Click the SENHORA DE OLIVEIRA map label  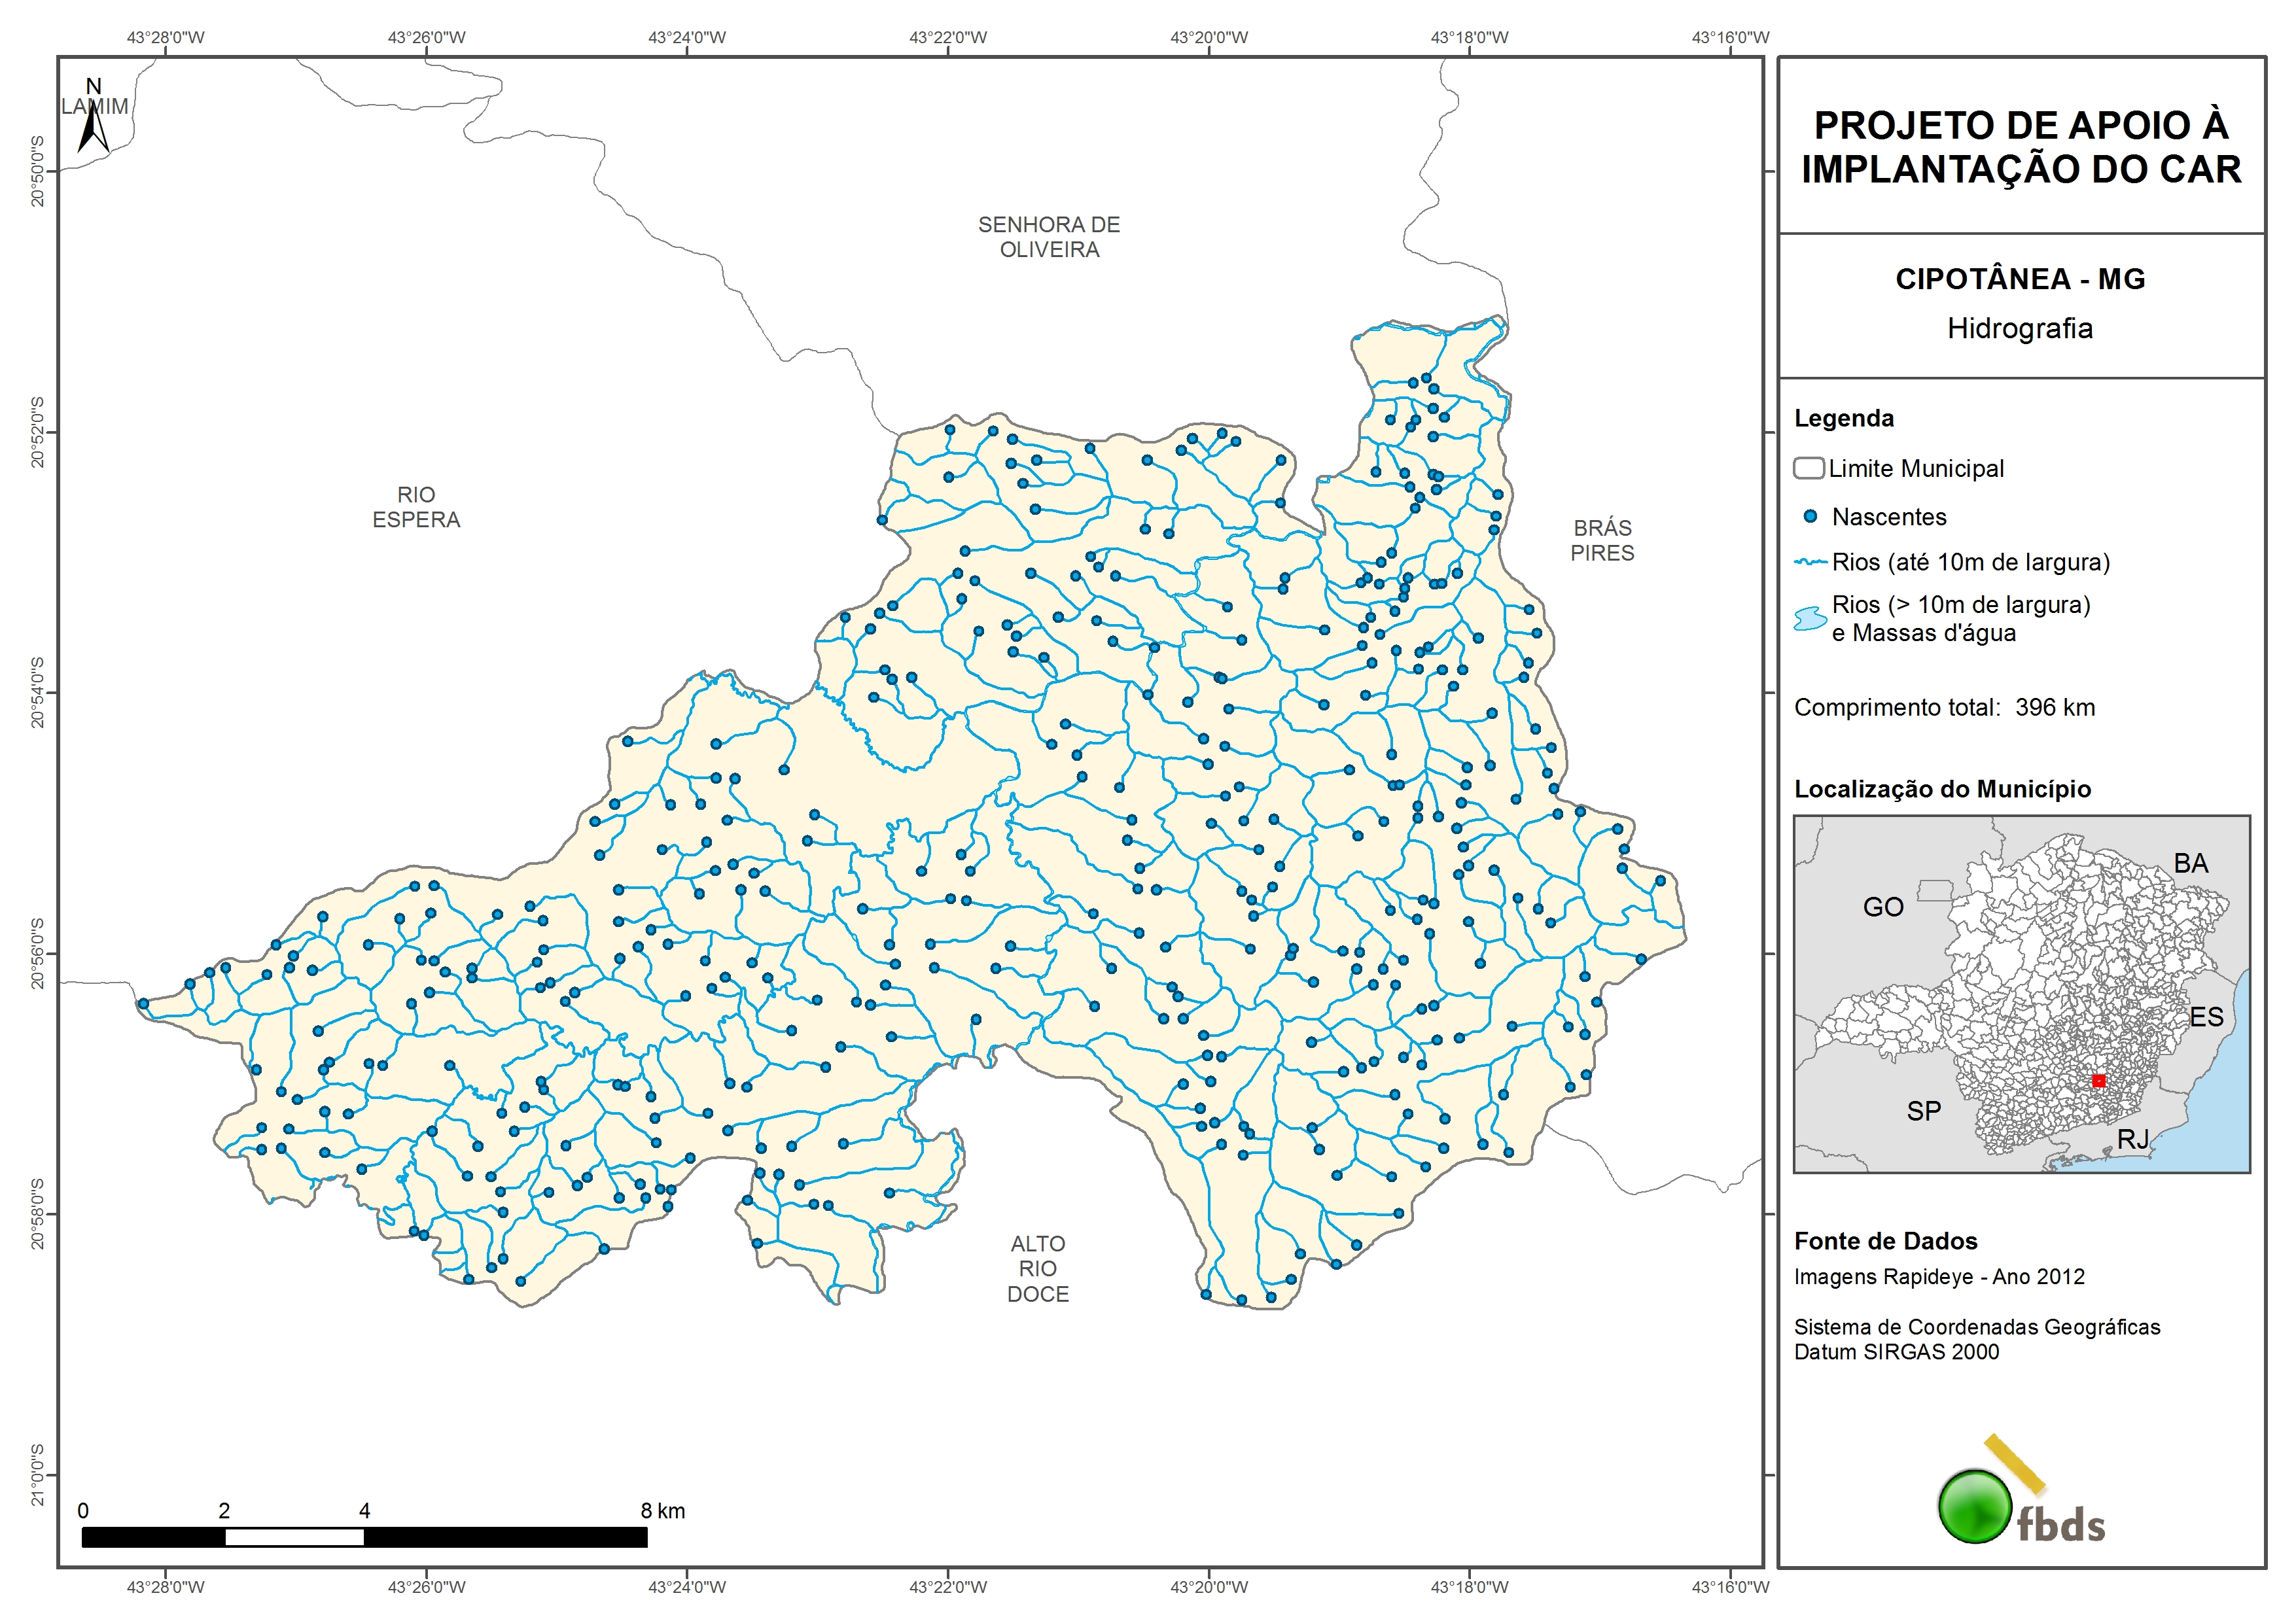pos(1049,237)
